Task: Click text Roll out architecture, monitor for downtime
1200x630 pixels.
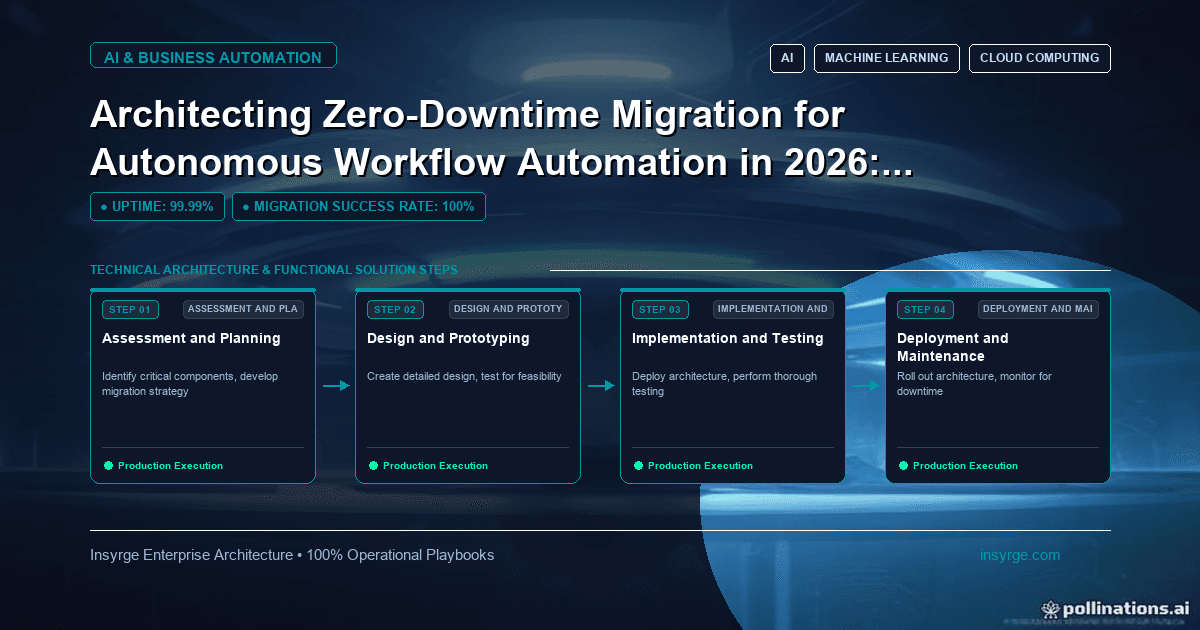Action: pyautogui.click(x=974, y=384)
